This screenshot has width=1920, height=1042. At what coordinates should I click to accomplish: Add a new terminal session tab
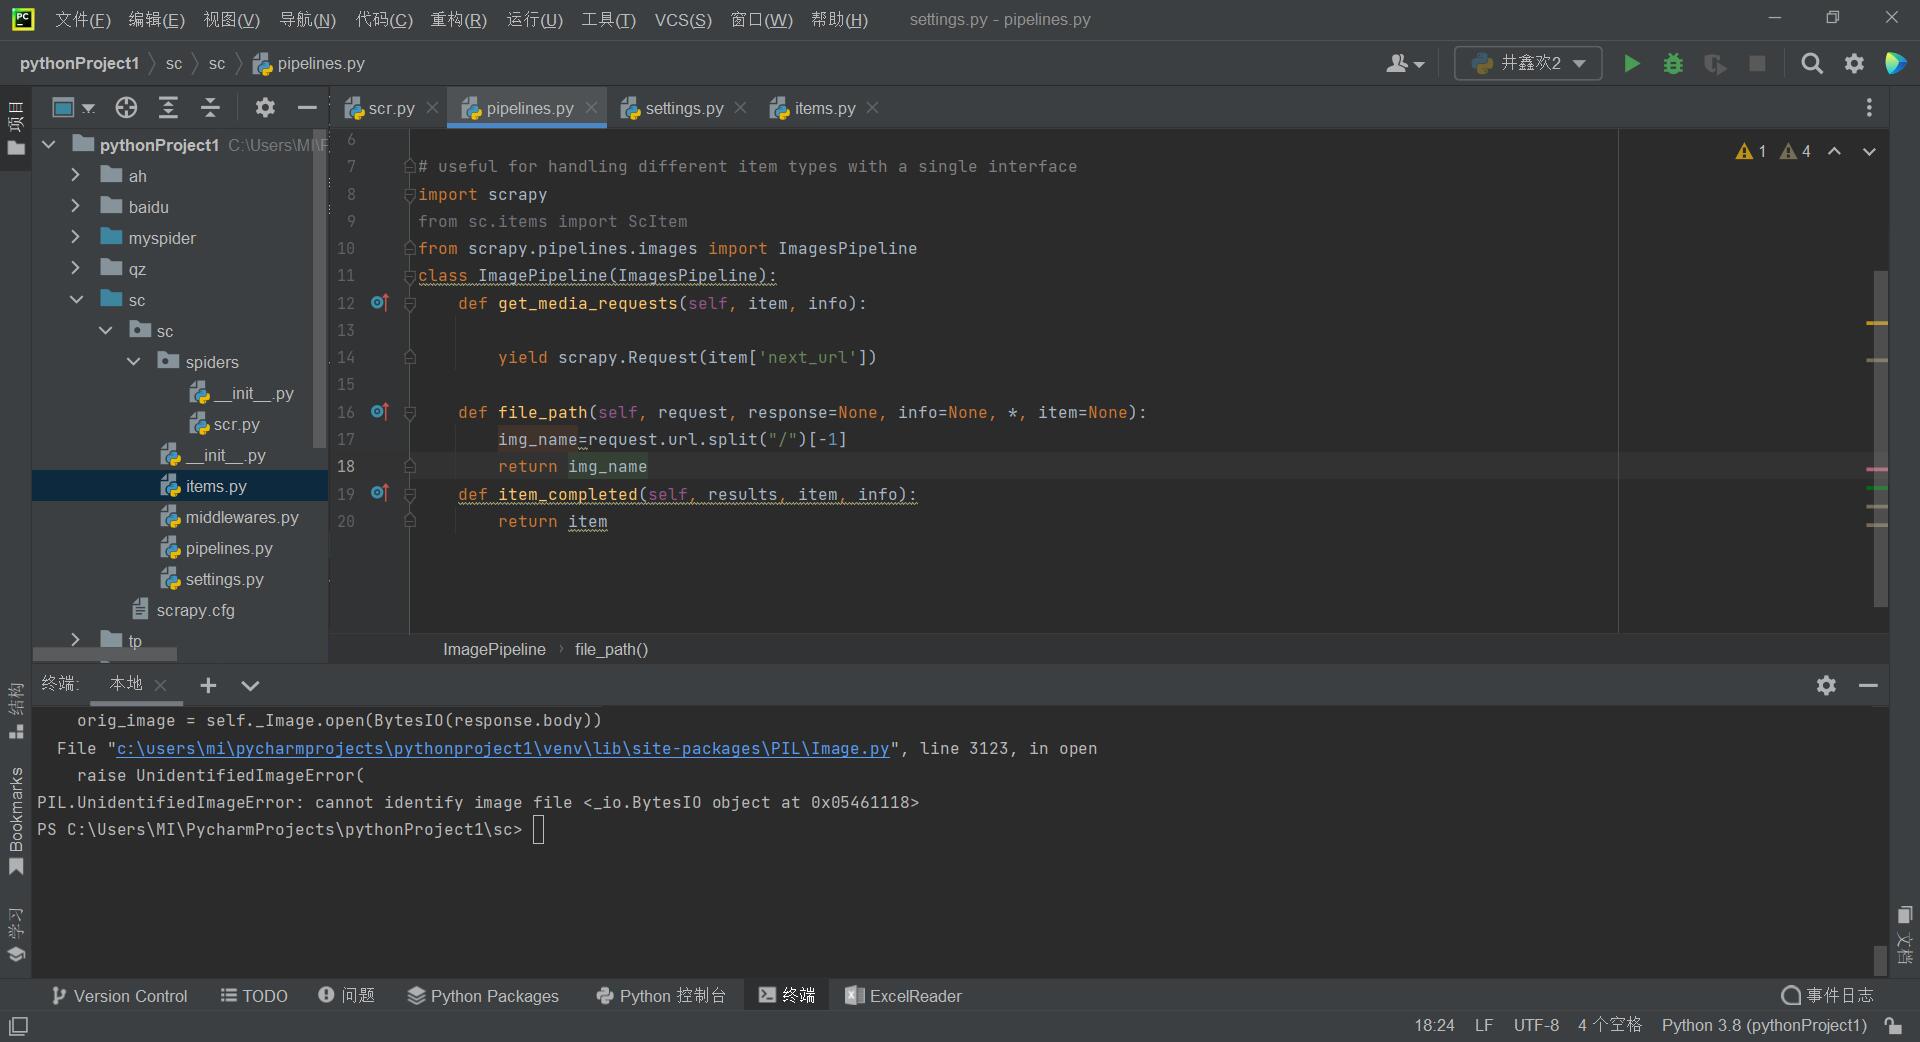click(x=208, y=685)
